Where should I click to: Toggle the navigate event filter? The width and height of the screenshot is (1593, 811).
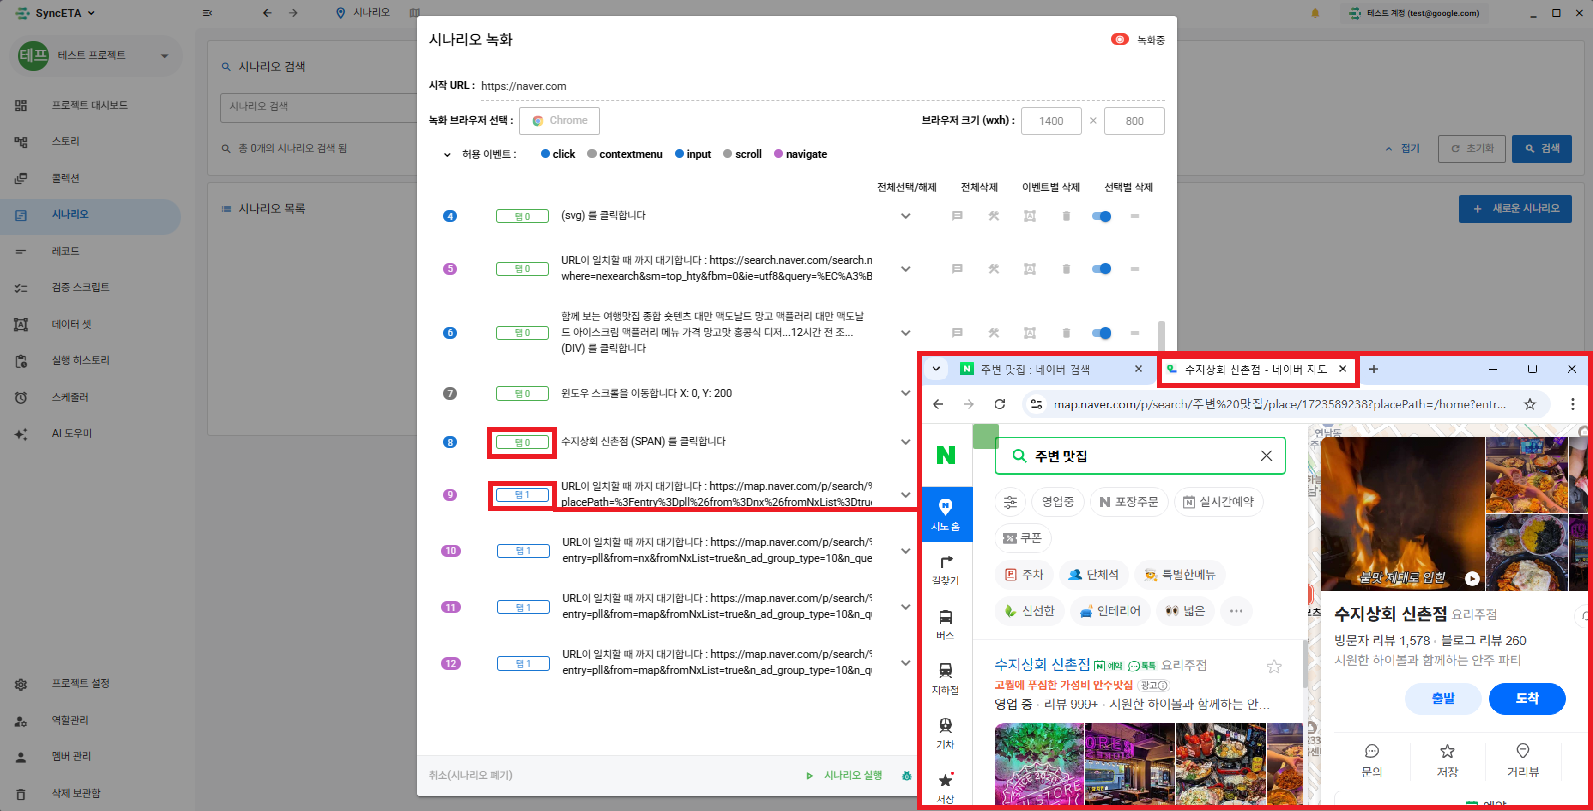(x=800, y=154)
